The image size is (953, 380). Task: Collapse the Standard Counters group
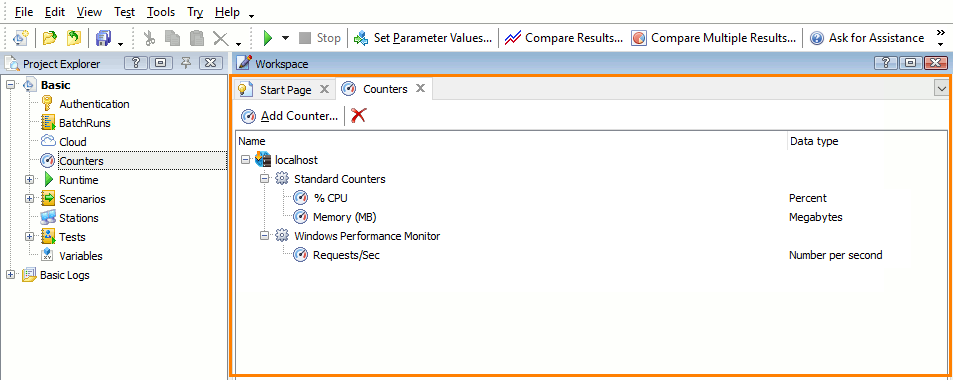coord(264,179)
